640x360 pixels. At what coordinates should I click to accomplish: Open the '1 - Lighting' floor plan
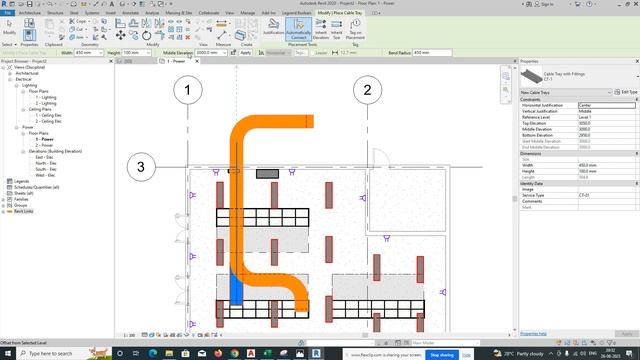click(46, 98)
